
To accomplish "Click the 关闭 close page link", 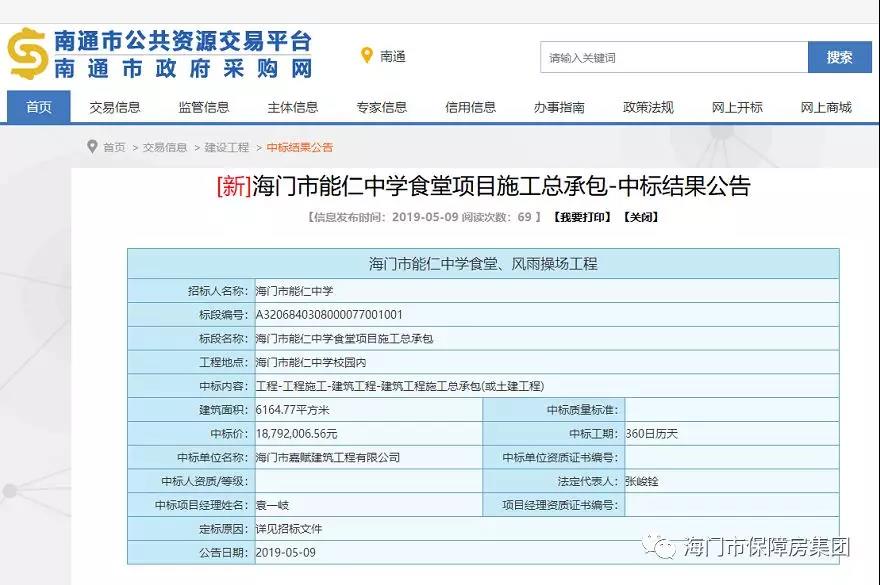I will pos(640,217).
